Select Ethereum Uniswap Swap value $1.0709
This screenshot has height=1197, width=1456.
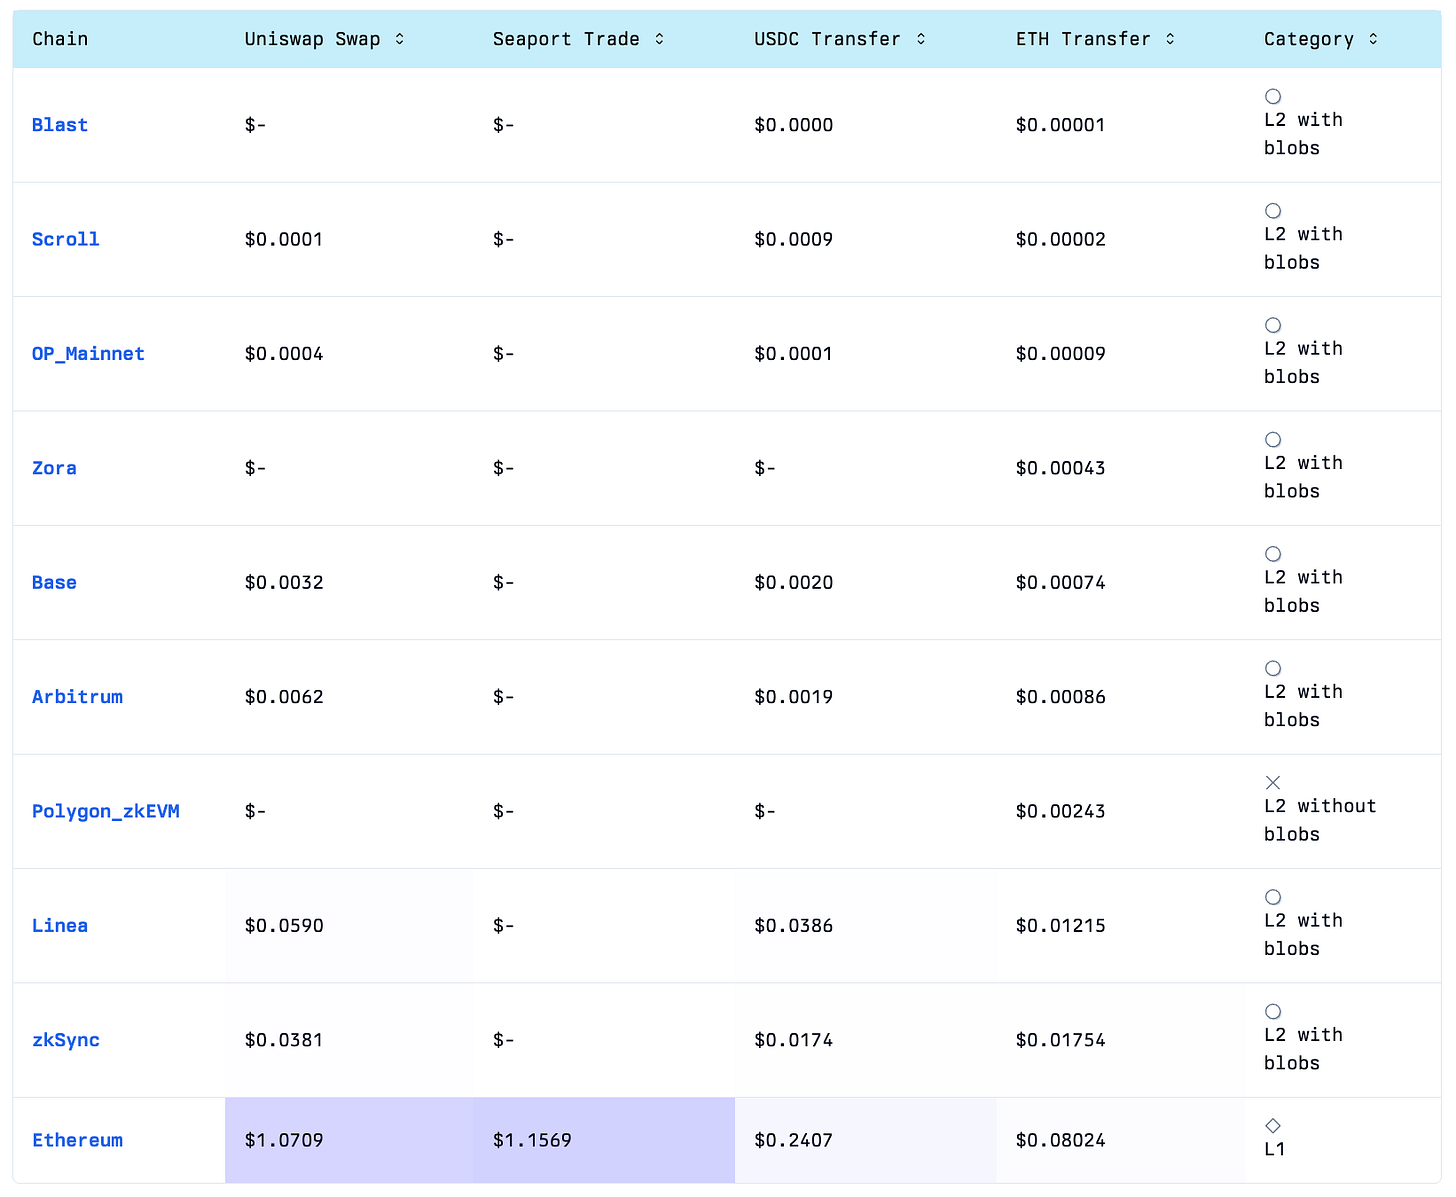click(x=284, y=1140)
